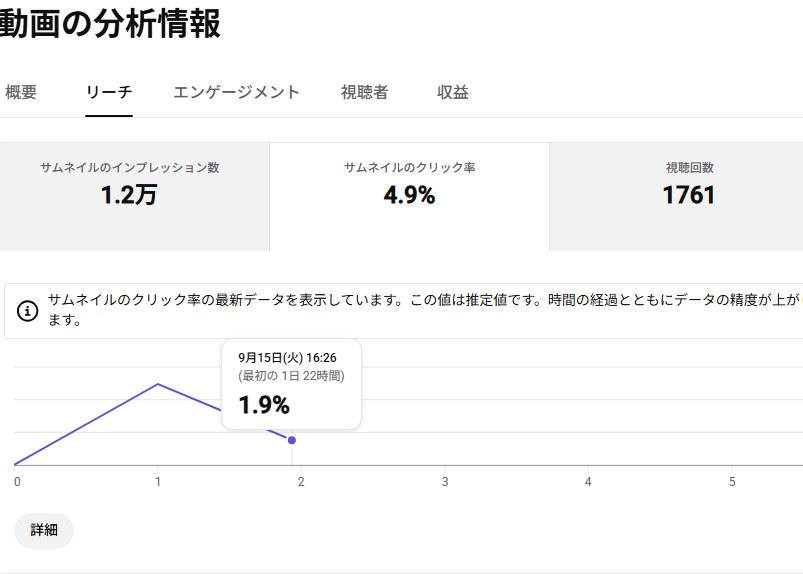Click the 4.9% click rate value
Image resolution: width=803 pixels, height=574 pixels.
point(409,195)
